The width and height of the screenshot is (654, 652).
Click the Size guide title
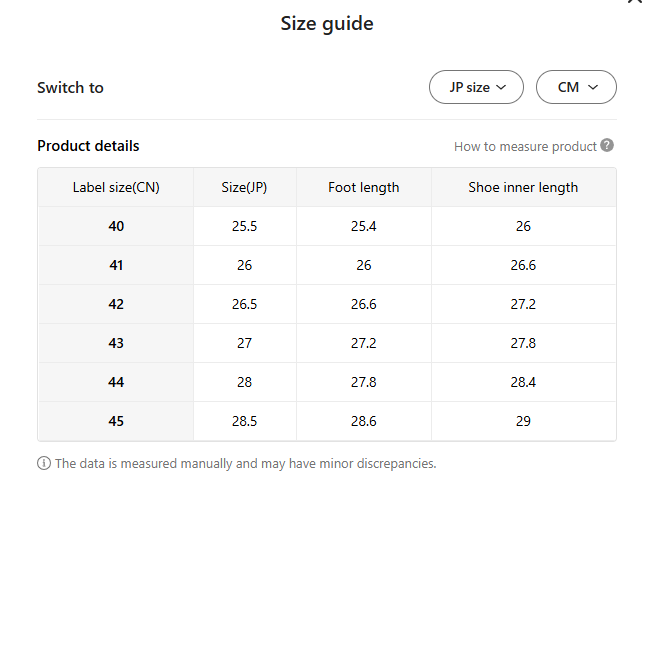click(327, 24)
